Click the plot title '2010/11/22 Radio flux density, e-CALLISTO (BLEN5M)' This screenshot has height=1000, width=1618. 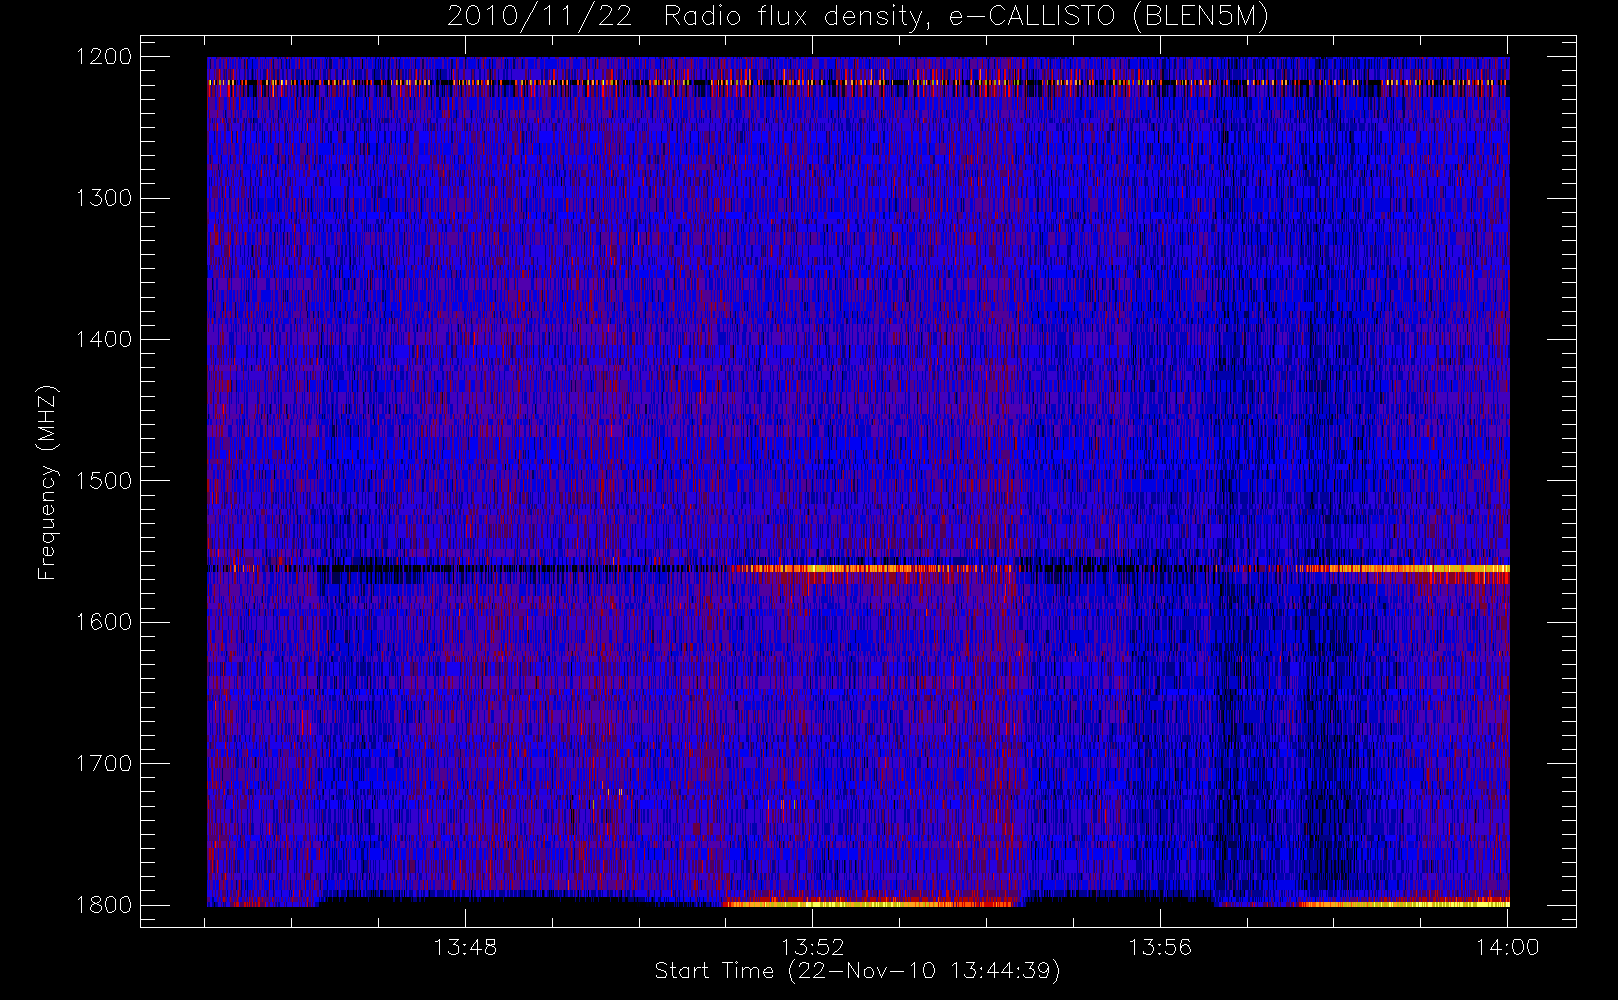[x=857, y=17]
